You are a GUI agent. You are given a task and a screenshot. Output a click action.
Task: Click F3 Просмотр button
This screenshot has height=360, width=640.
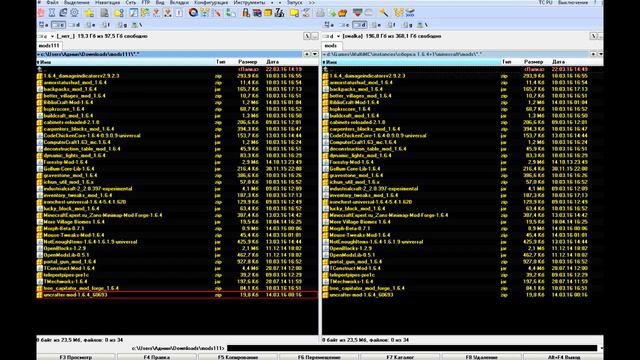(76, 357)
